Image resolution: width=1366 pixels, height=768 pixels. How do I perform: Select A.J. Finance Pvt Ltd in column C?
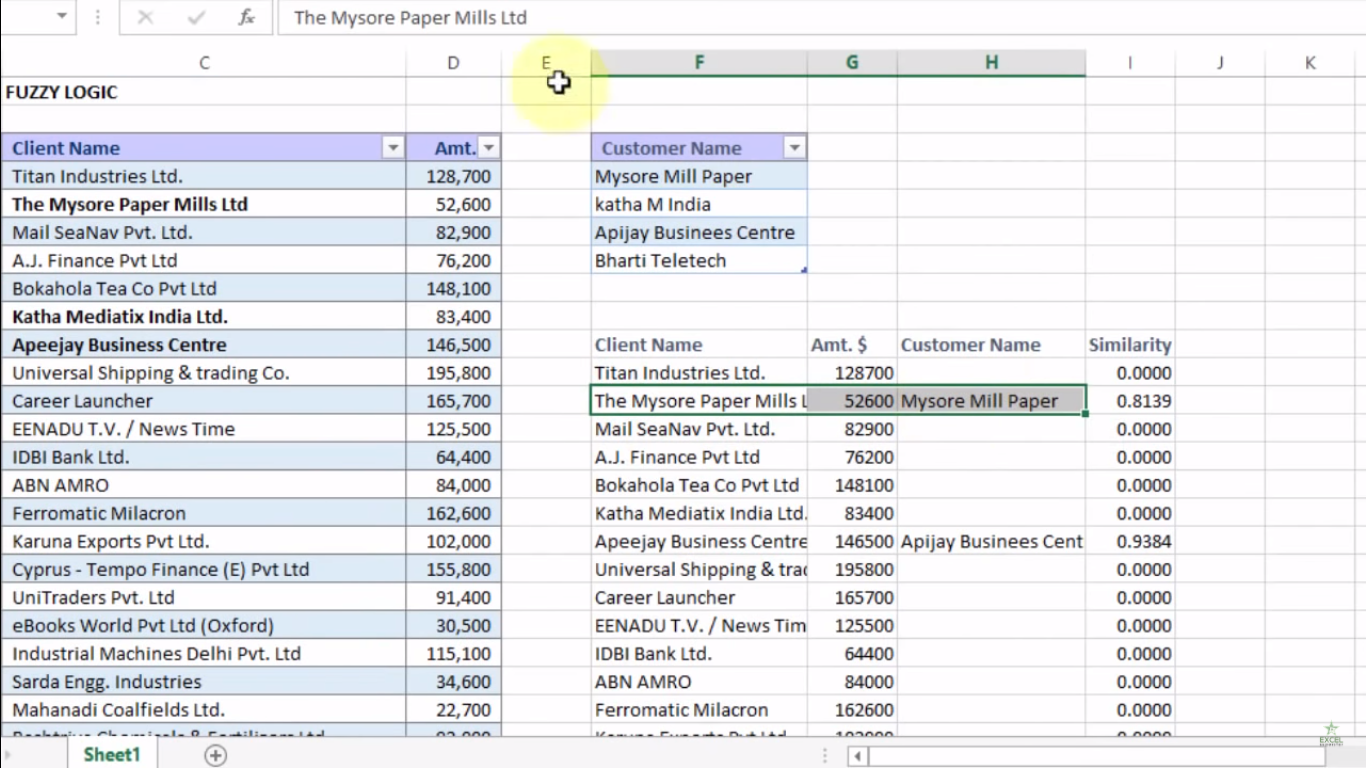tap(204, 260)
